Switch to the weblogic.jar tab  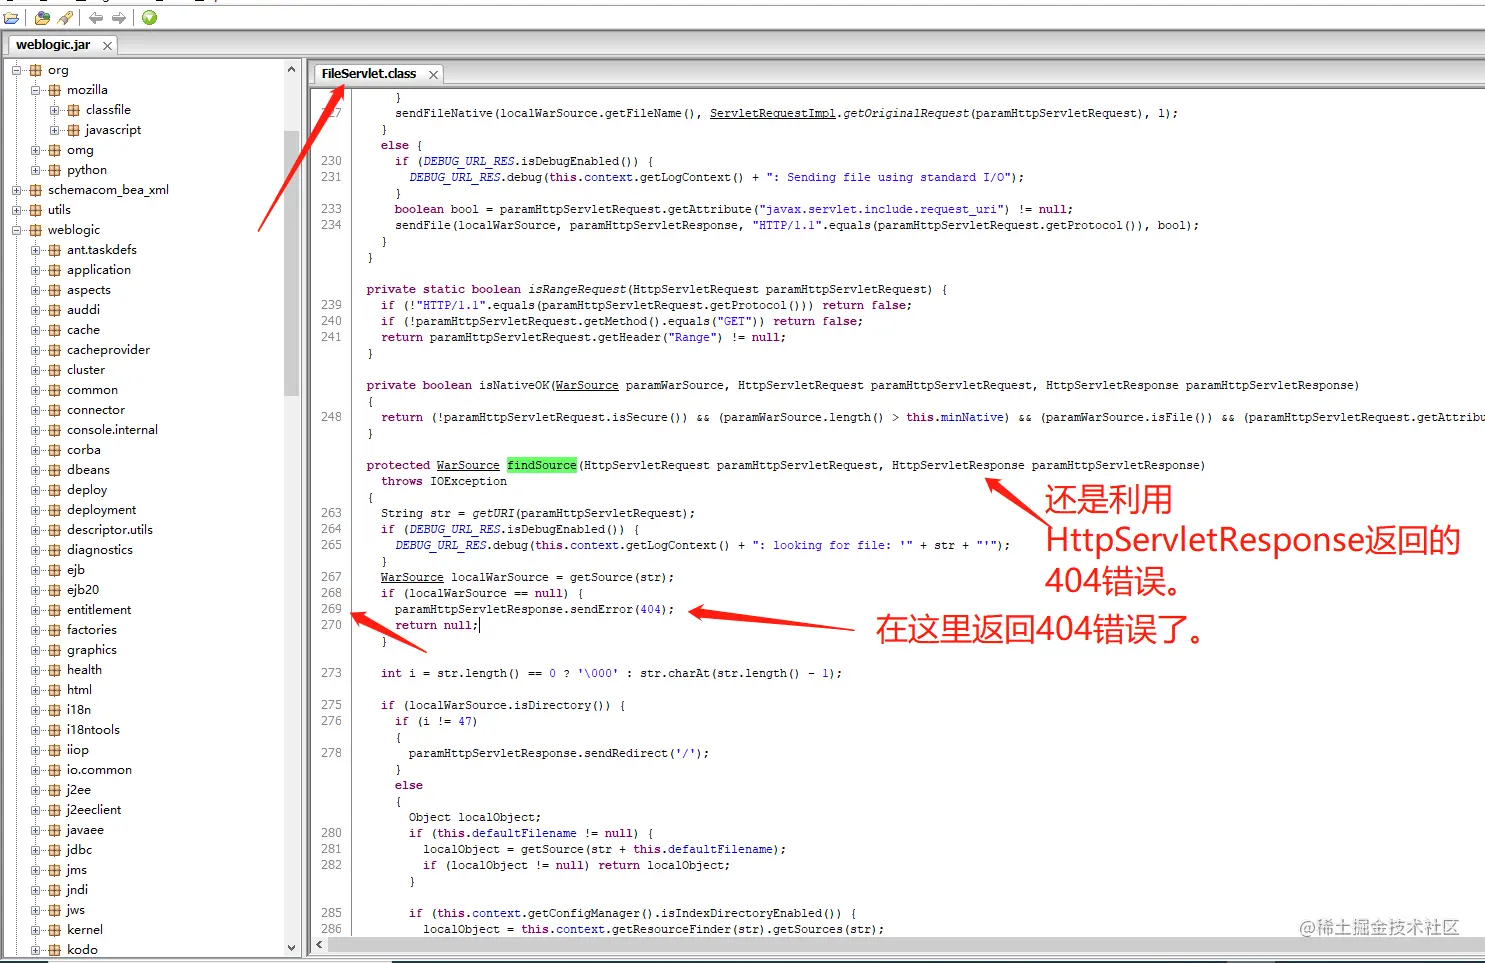55,44
